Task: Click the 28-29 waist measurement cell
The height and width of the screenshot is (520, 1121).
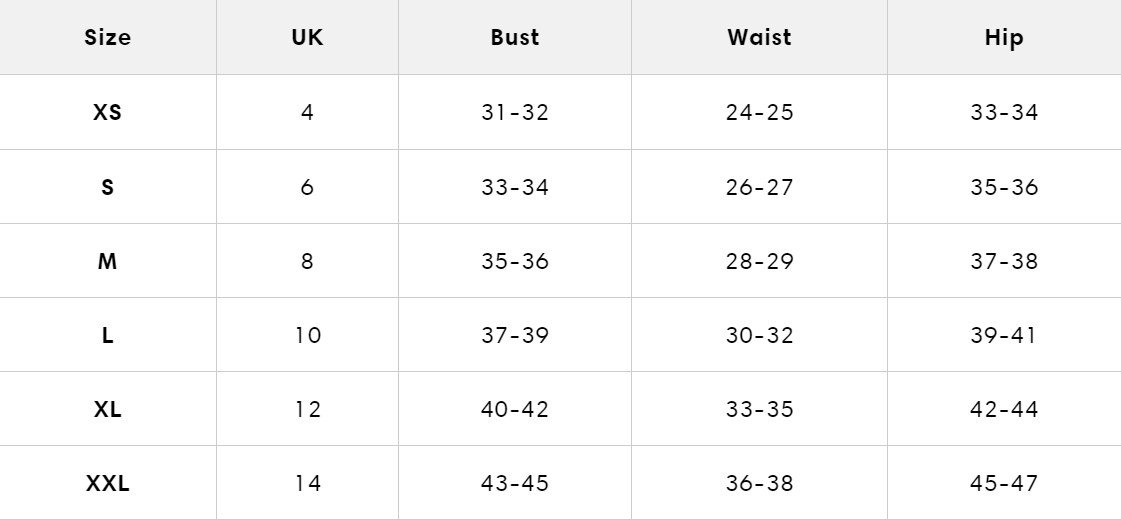Action: (x=759, y=261)
